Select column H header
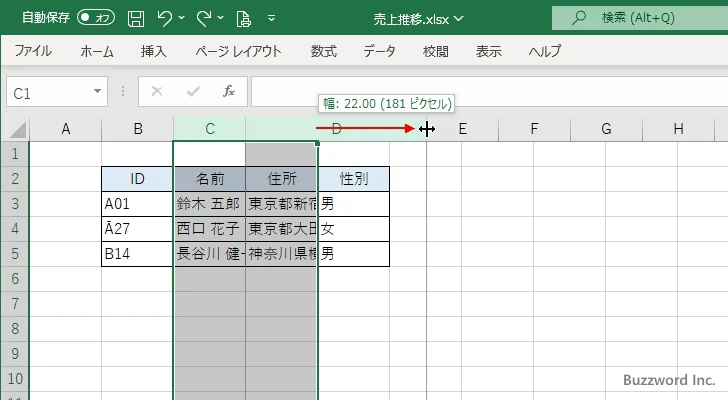Image resolution: width=728 pixels, height=400 pixels. (x=678, y=129)
